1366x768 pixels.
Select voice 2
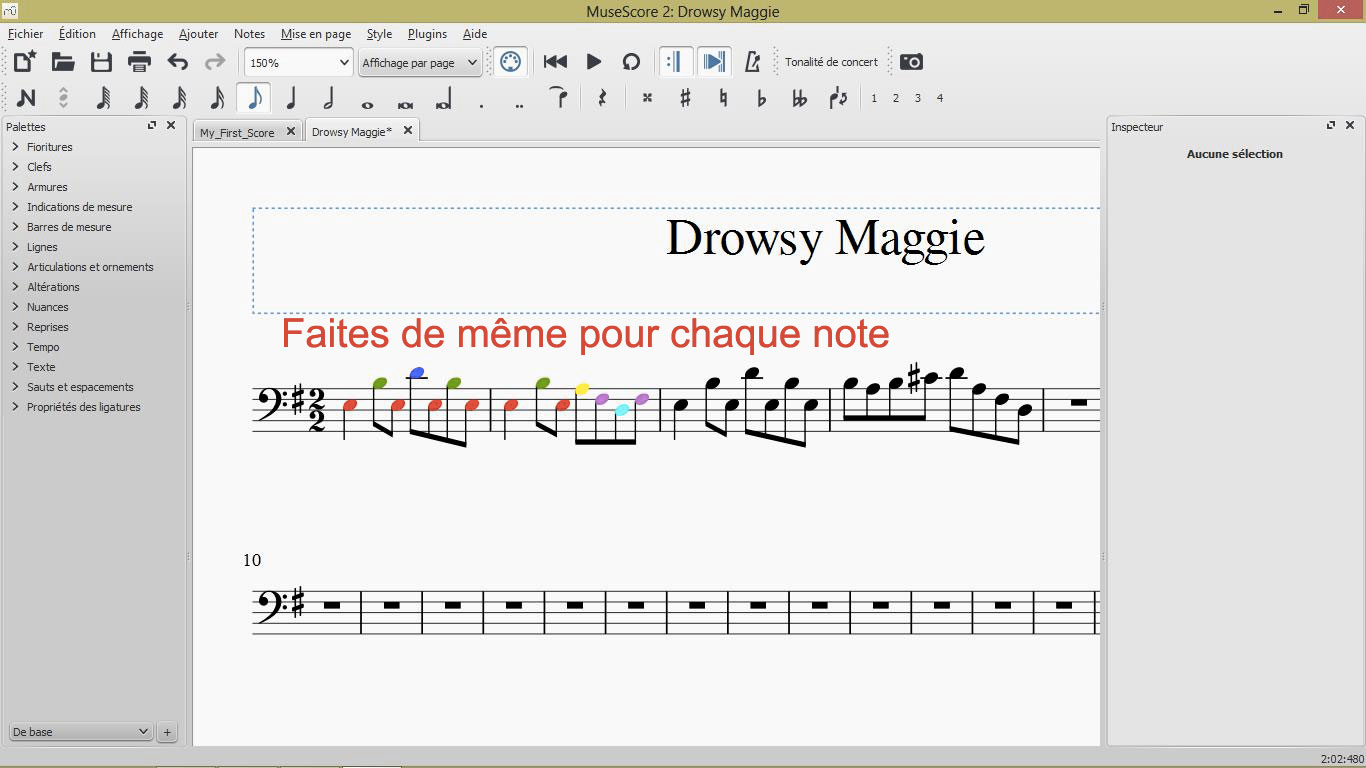tap(896, 98)
